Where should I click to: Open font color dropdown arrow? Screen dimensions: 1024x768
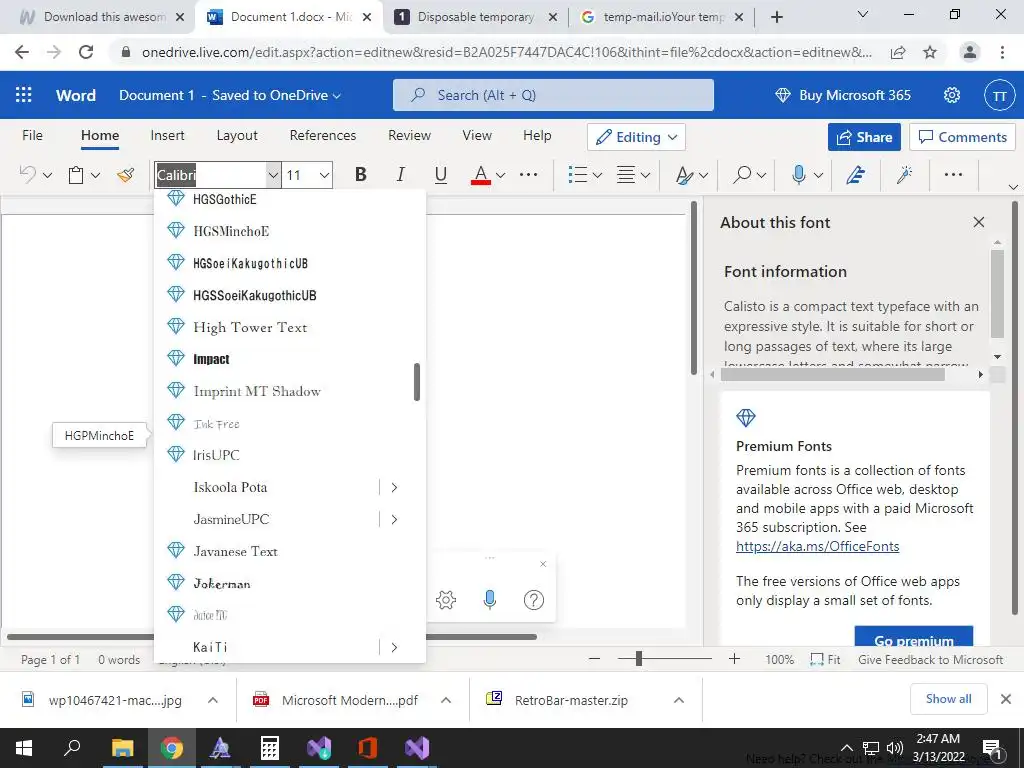(x=500, y=175)
